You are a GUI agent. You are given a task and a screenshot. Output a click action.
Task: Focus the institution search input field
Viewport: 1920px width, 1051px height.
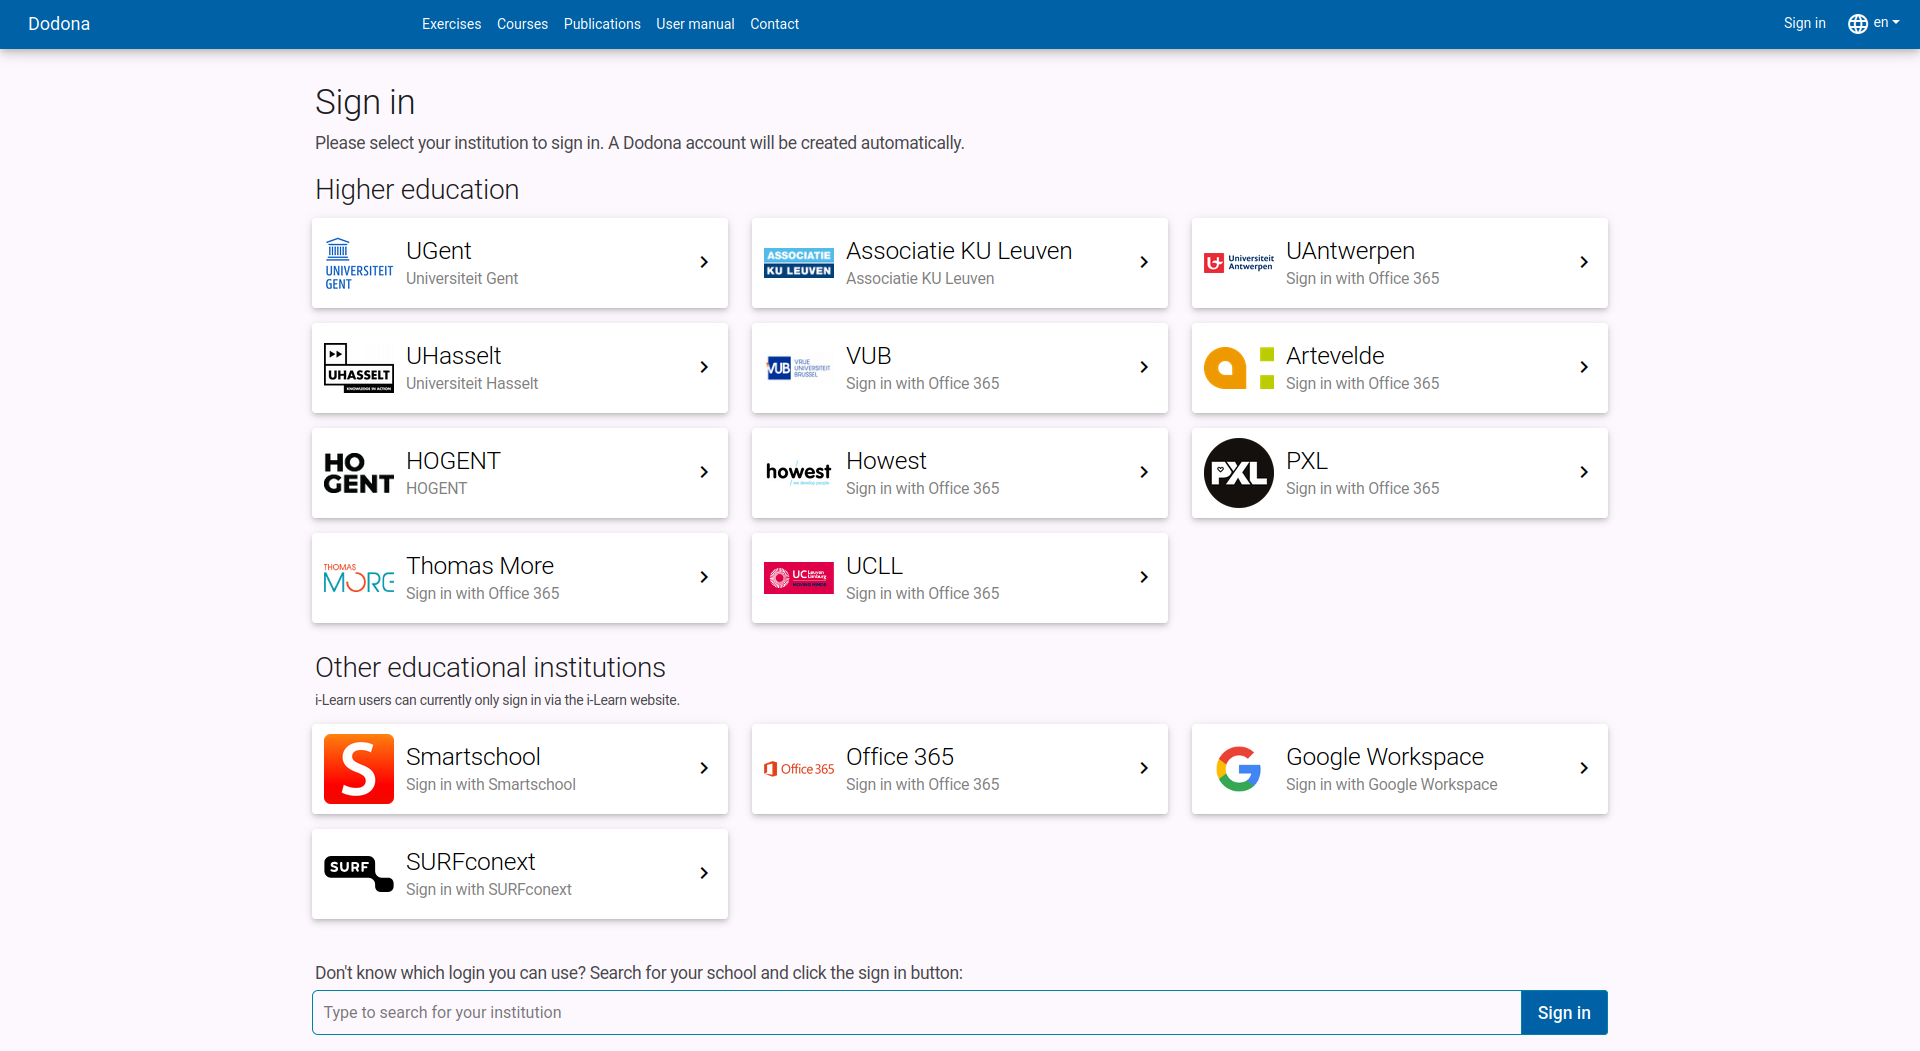917,1013
